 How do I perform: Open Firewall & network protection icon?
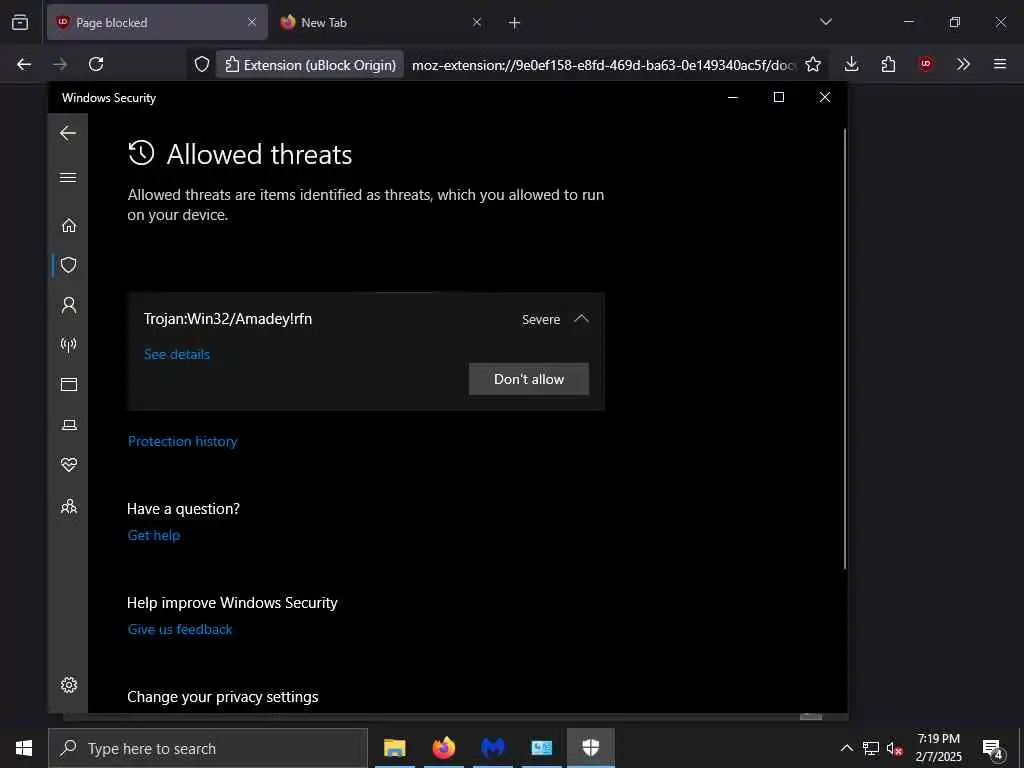pyautogui.click(x=69, y=345)
